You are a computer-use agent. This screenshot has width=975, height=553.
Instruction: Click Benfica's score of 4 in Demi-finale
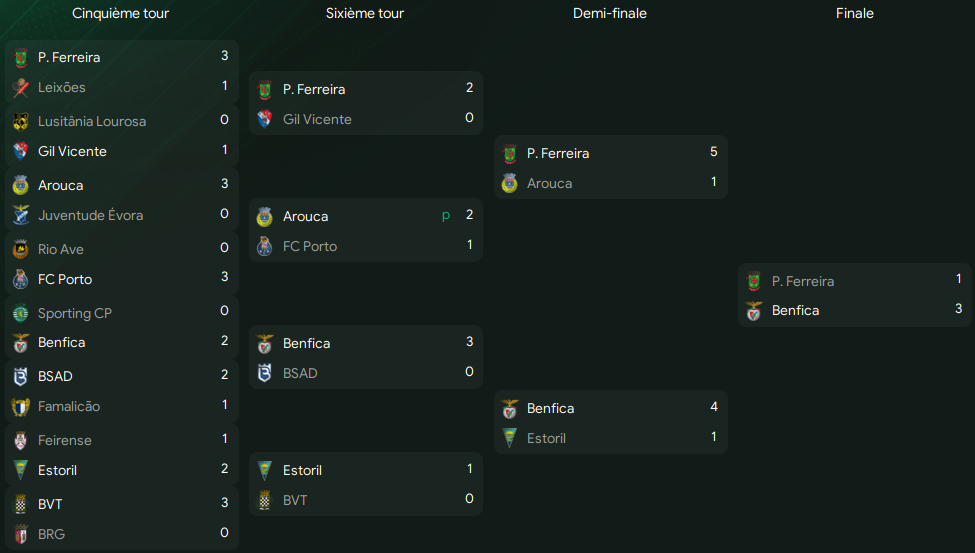tap(714, 407)
